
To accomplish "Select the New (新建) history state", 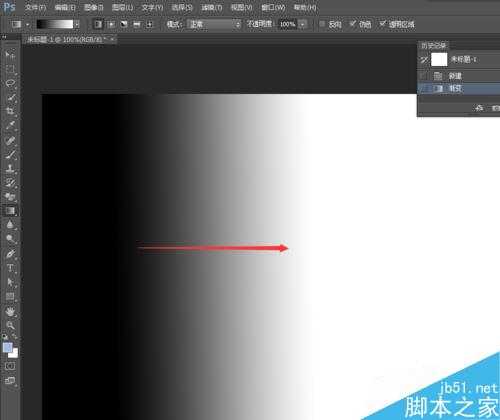I will coord(459,76).
